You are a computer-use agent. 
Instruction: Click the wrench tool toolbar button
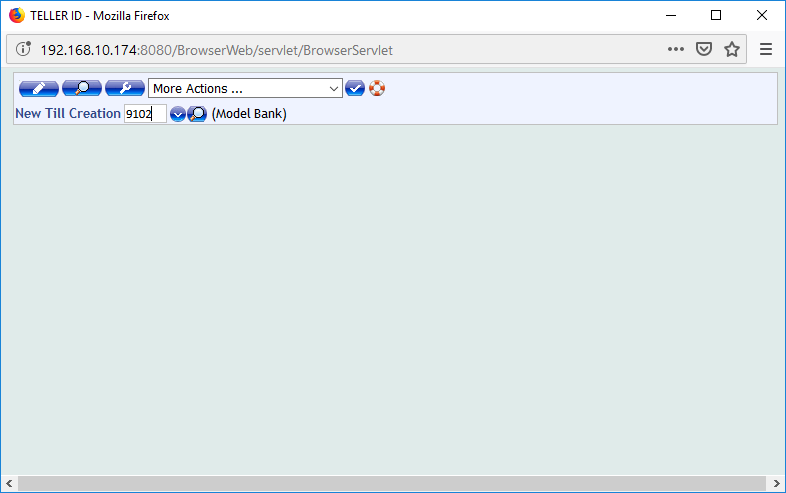click(x=125, y=88)
